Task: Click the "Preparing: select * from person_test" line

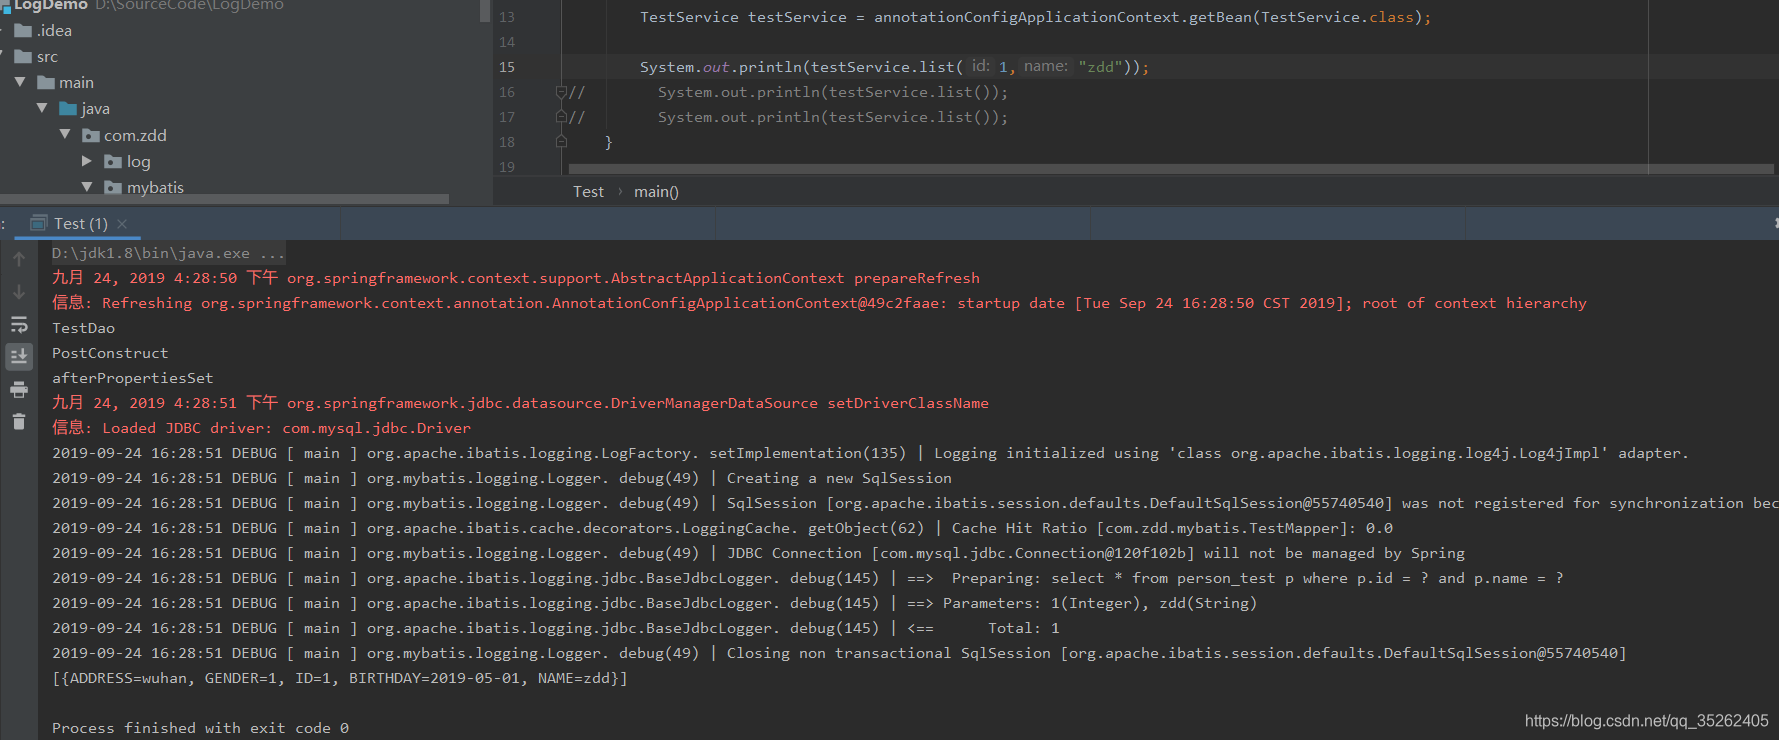Action: pos(808,578)
